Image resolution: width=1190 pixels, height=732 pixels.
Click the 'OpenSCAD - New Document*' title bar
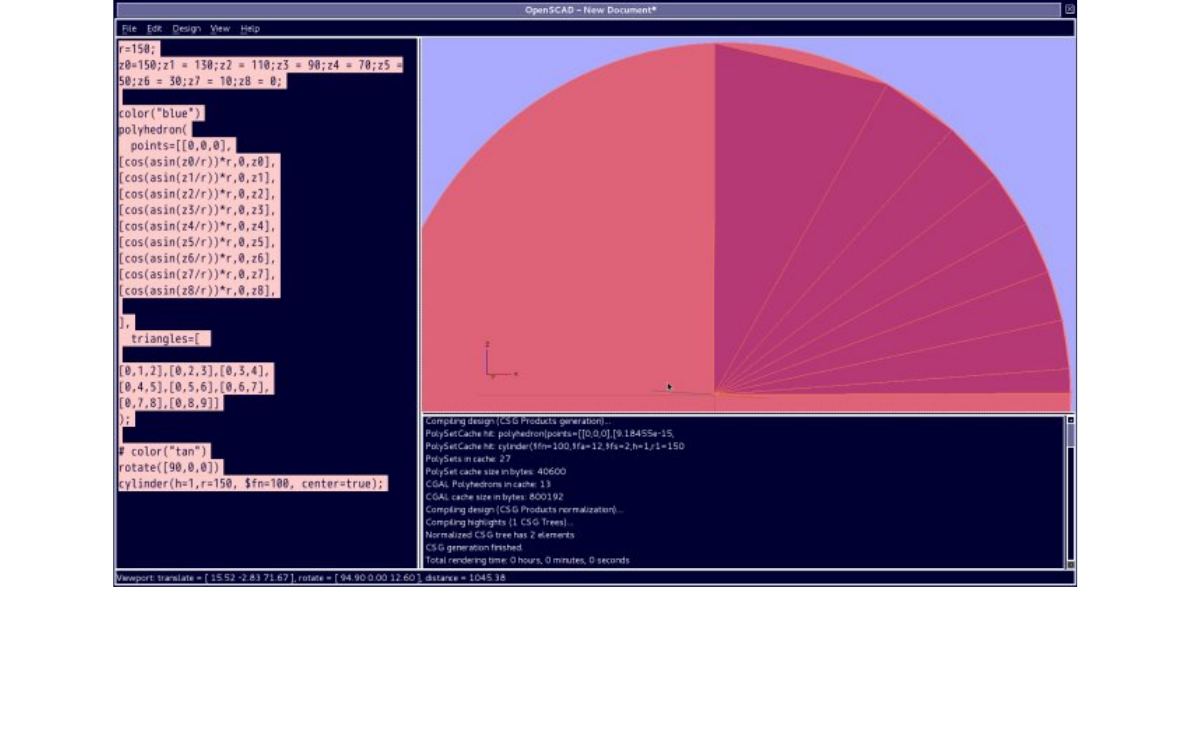(590, 10)
